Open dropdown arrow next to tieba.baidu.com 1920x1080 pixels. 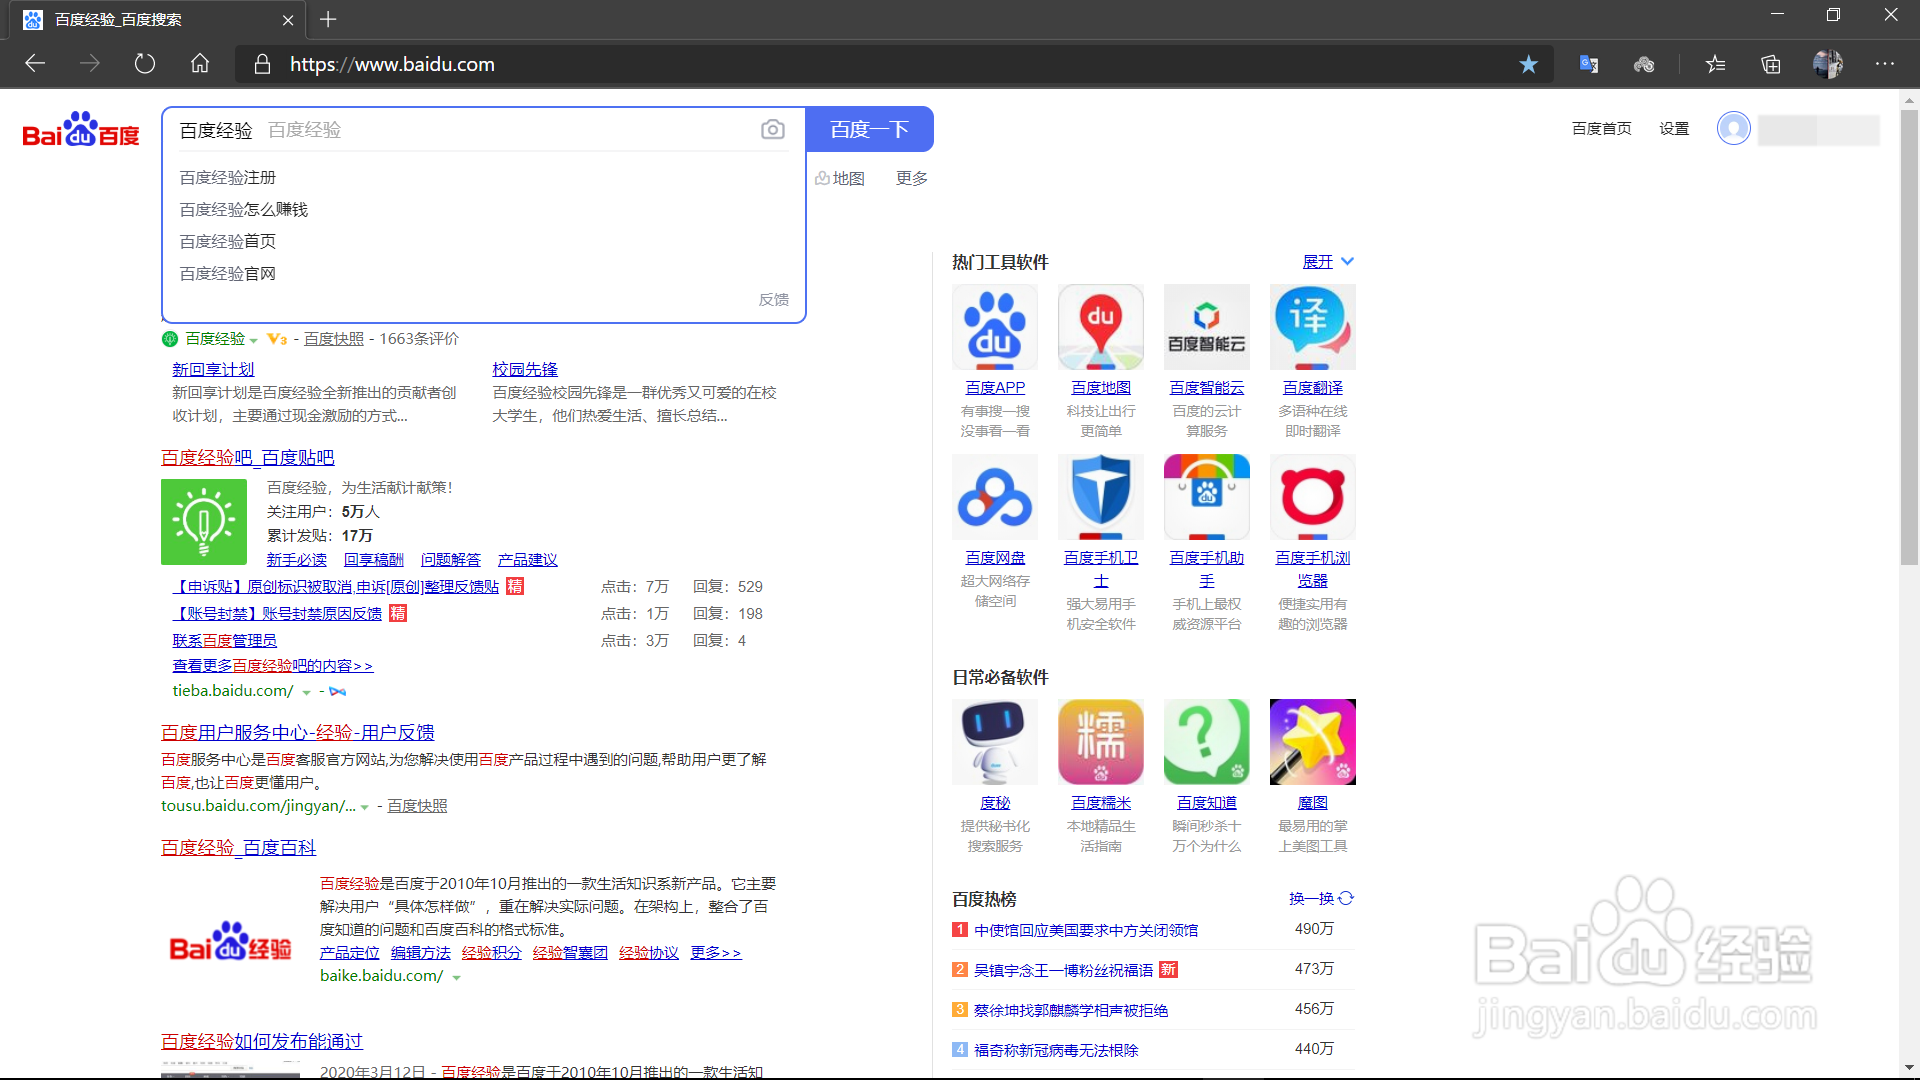[x=306, y=692]
